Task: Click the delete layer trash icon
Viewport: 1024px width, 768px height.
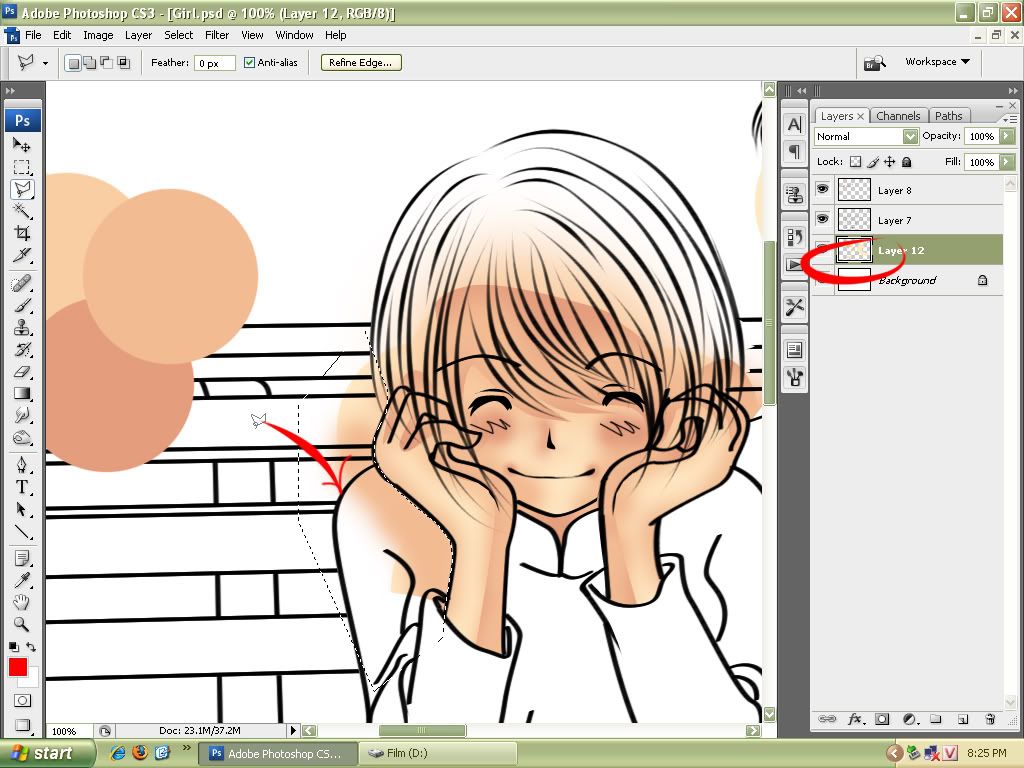Action: click(990, 719)
